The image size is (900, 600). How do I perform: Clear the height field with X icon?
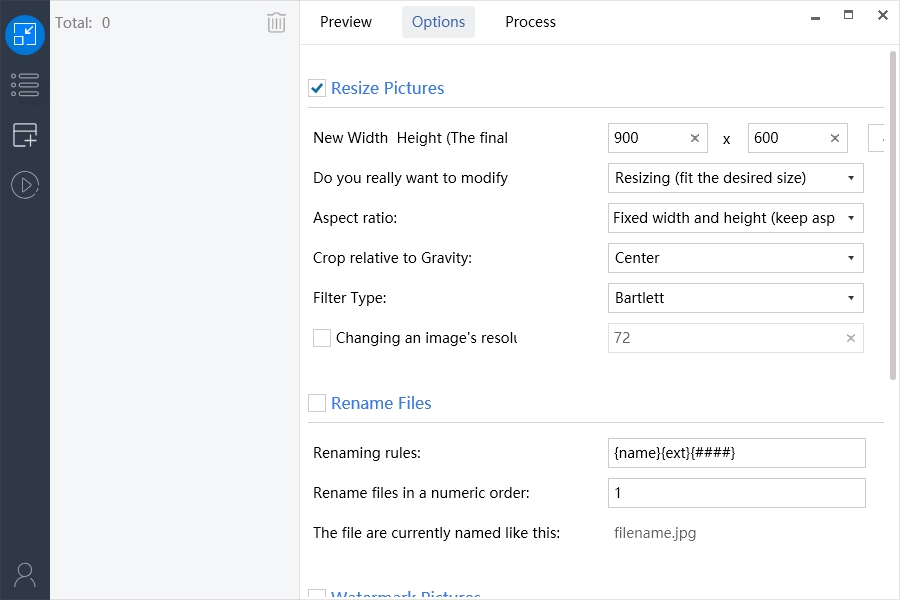point(835,138)
